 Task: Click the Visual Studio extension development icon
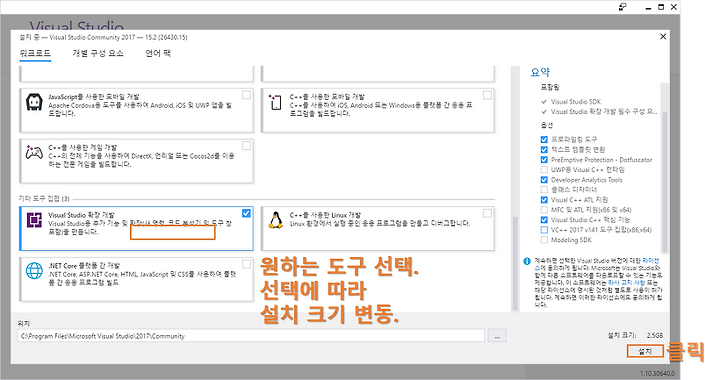click(x=34, y=220)
